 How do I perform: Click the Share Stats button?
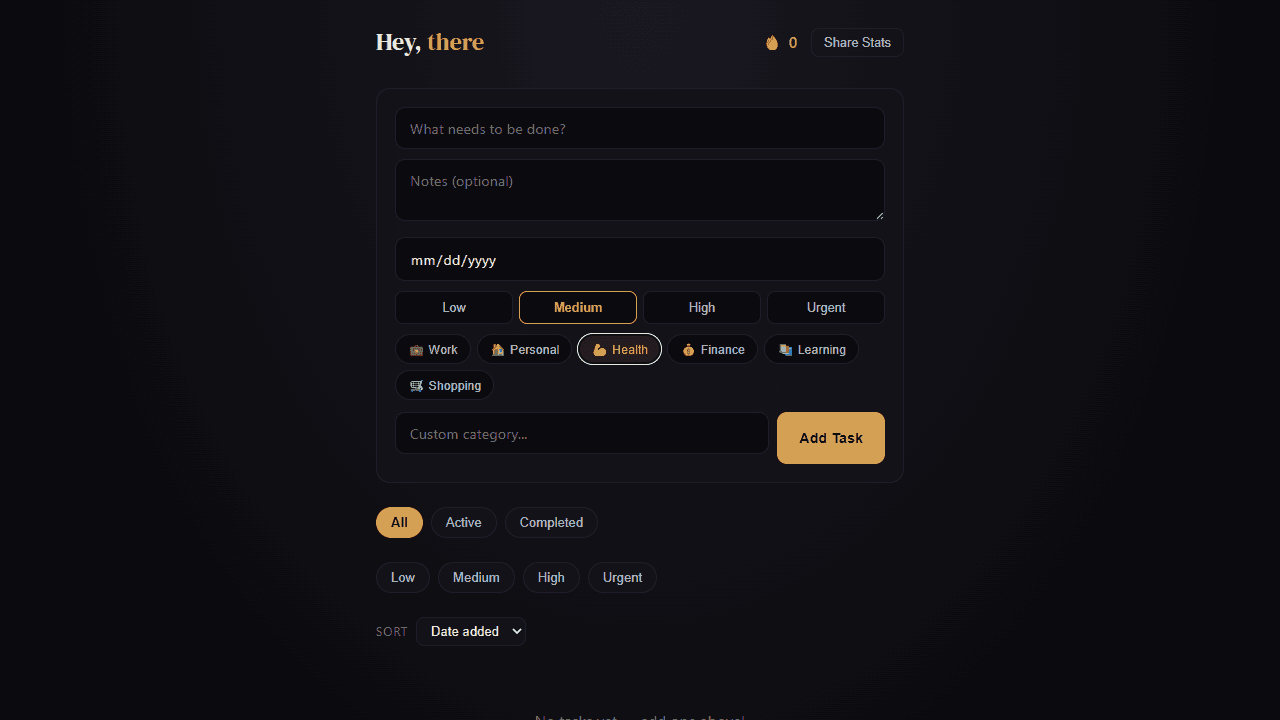(x=857, y=43)
